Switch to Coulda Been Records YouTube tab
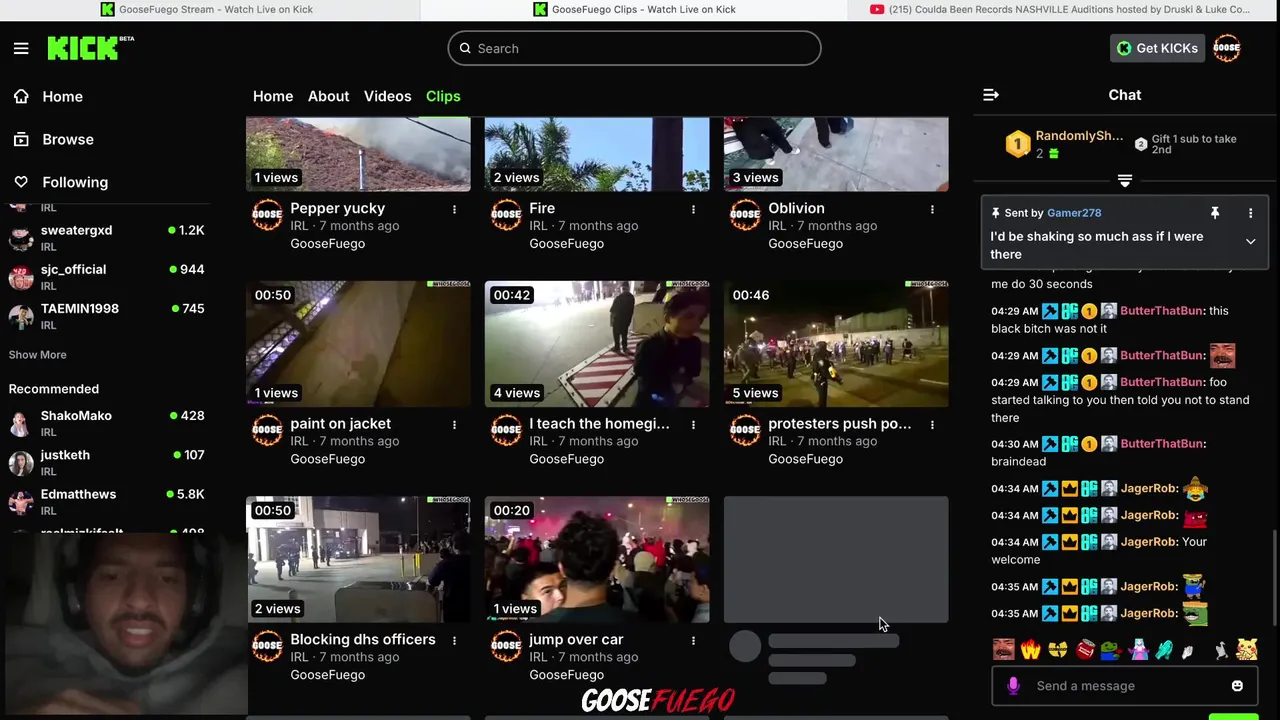The width and height of the screenshot is (1280, 720). pos(1060,9)
